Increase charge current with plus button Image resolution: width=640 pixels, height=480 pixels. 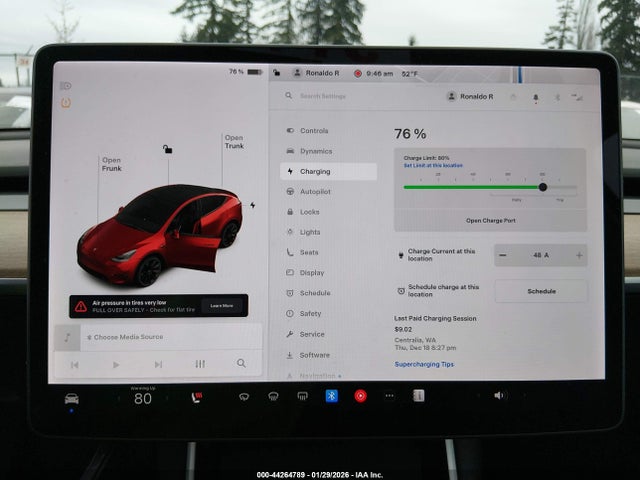[x=579, y=255]
